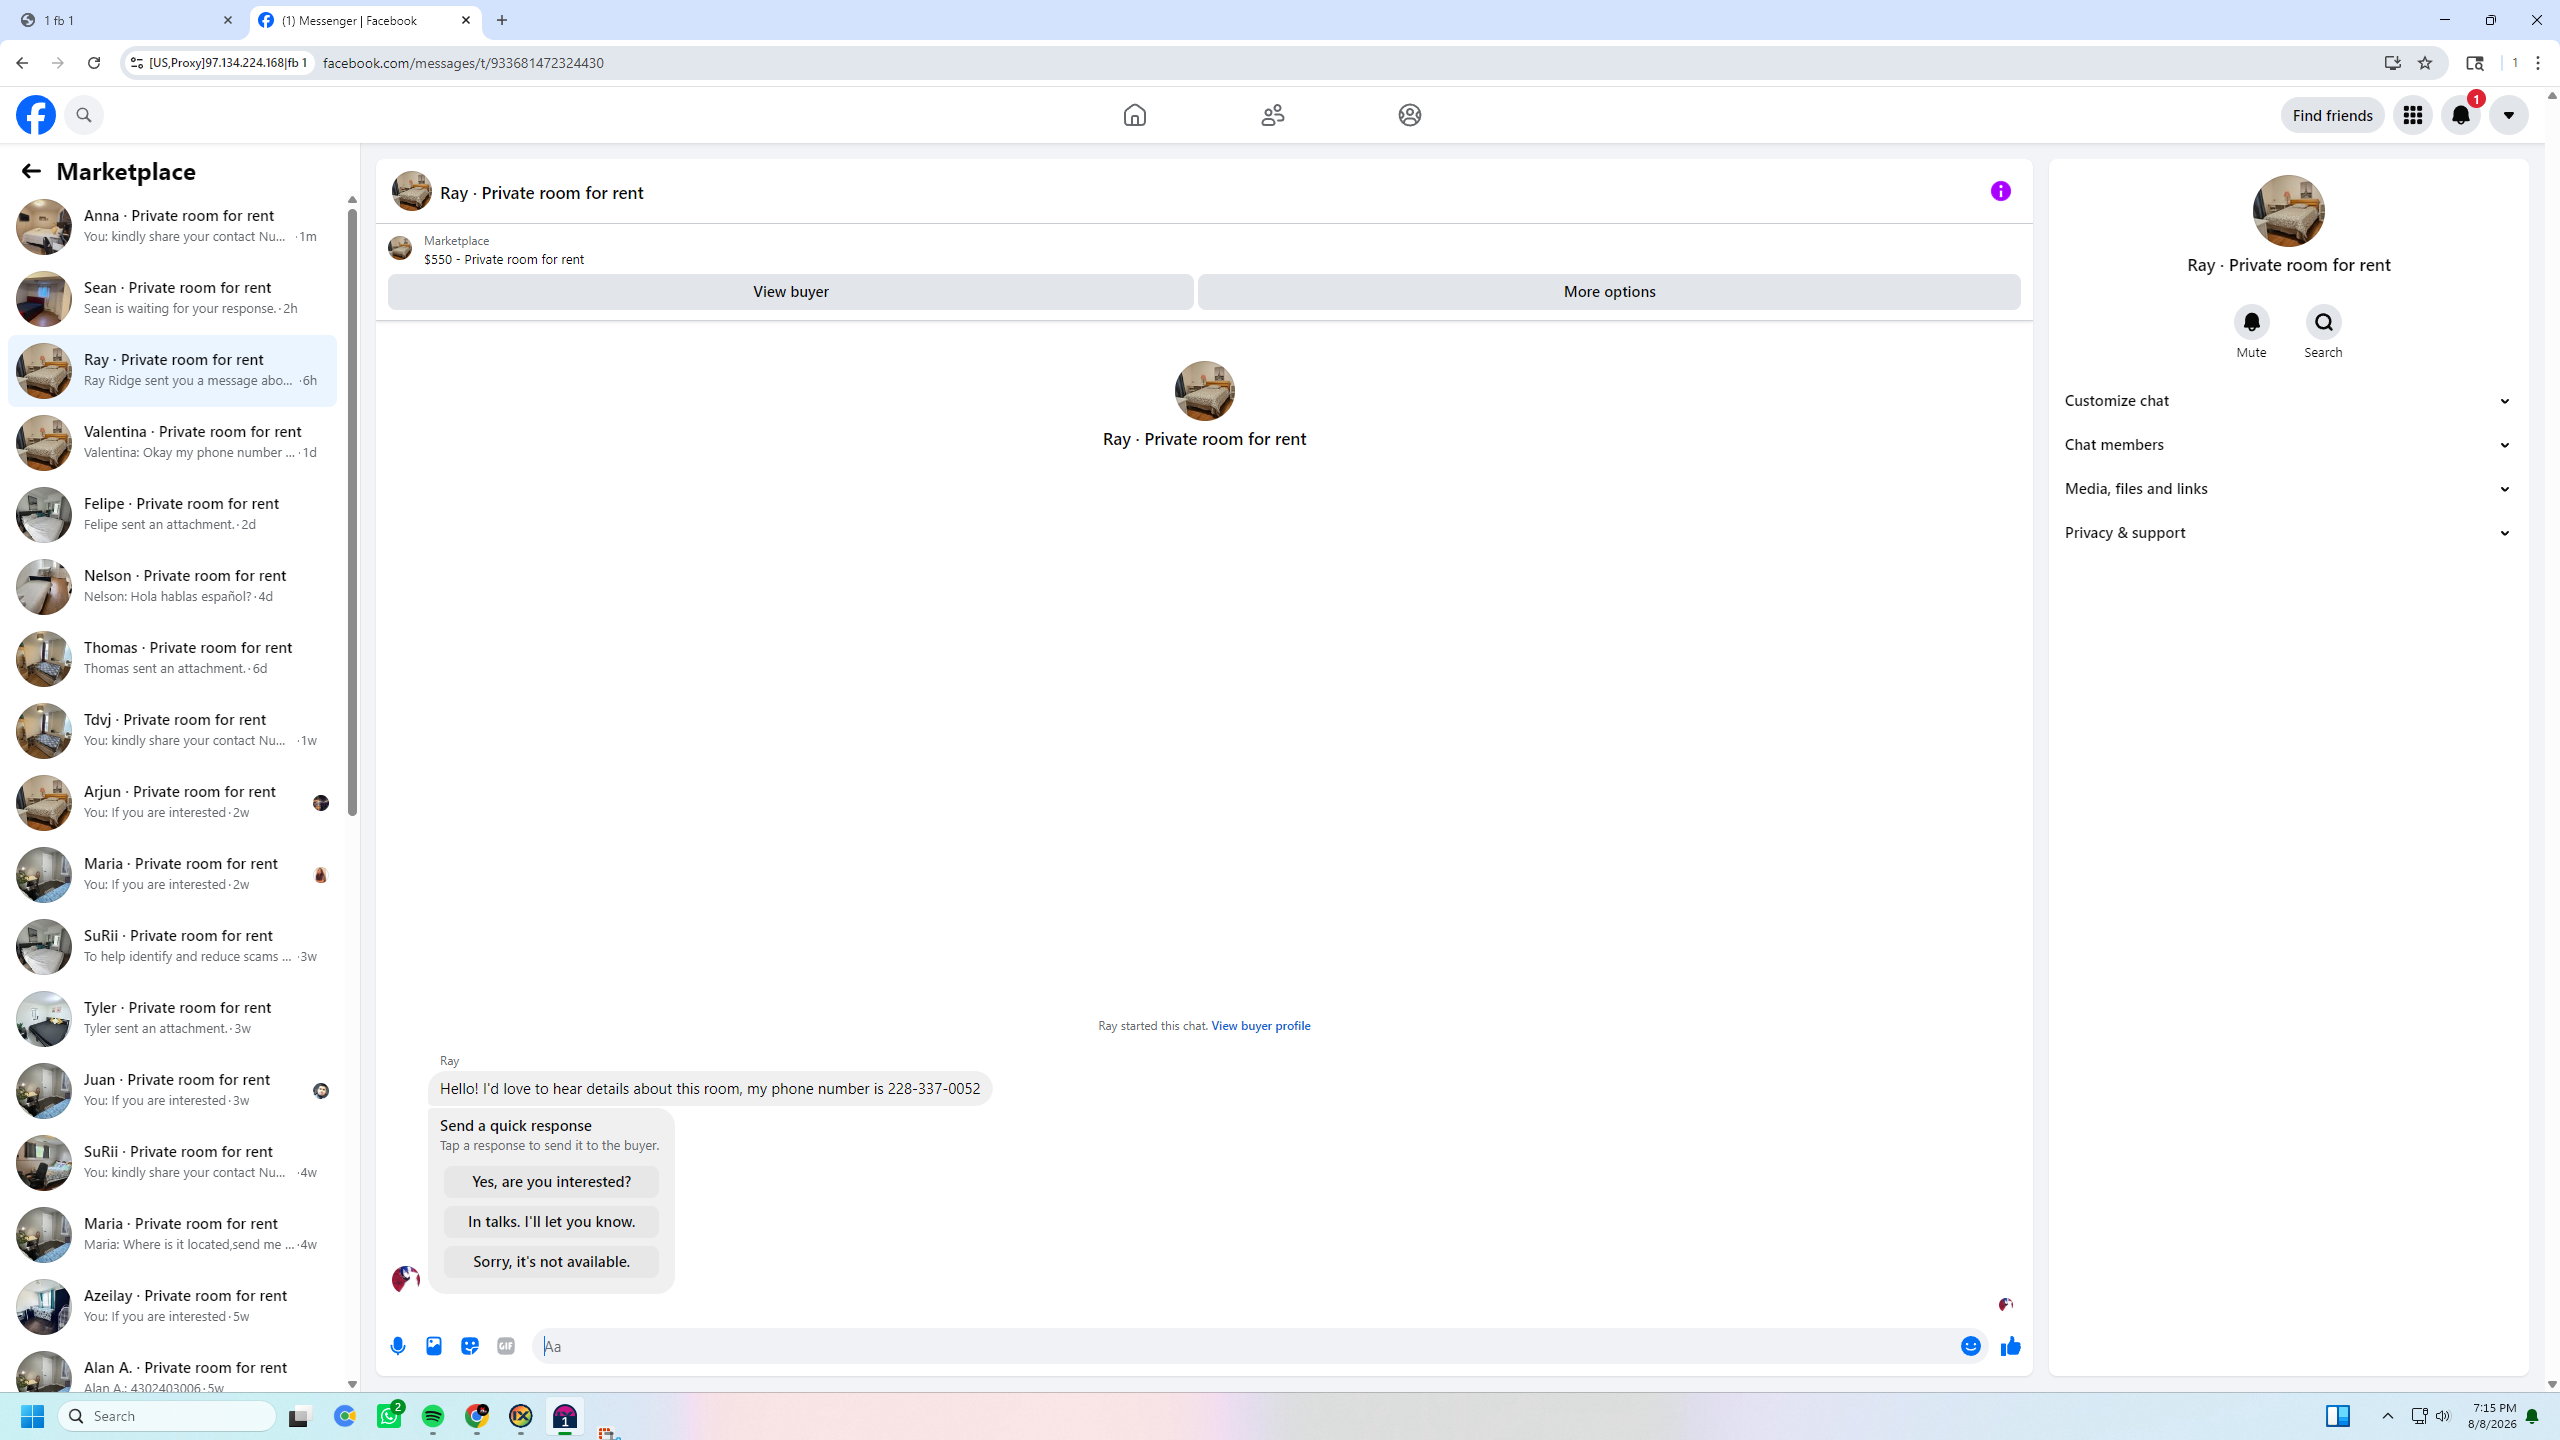Open the Groups icon in top navigation

[x=1410, y=115]
